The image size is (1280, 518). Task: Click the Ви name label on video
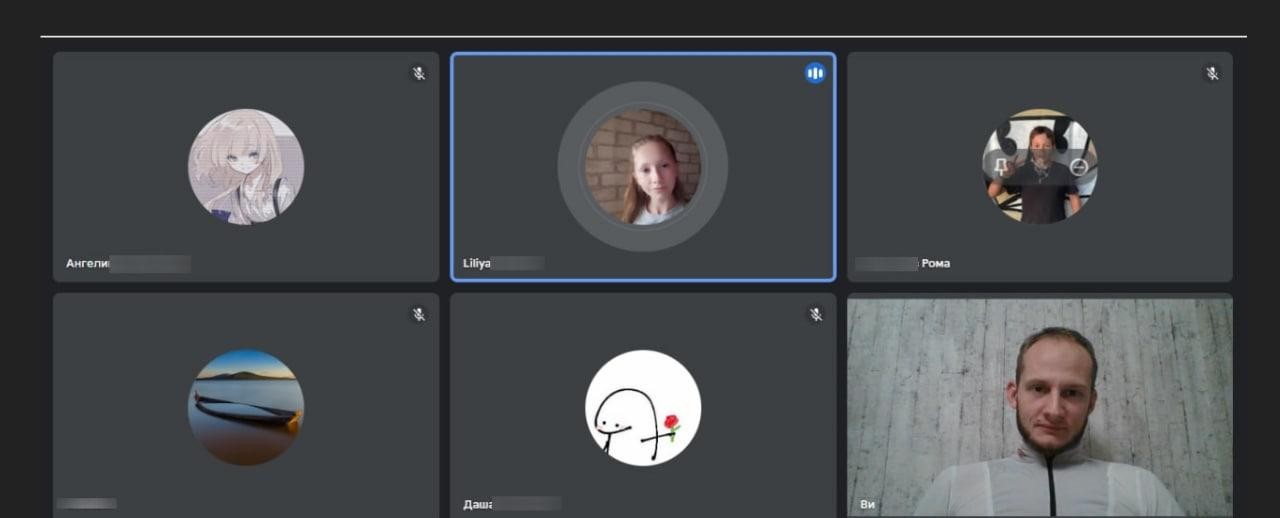[867, 504]
